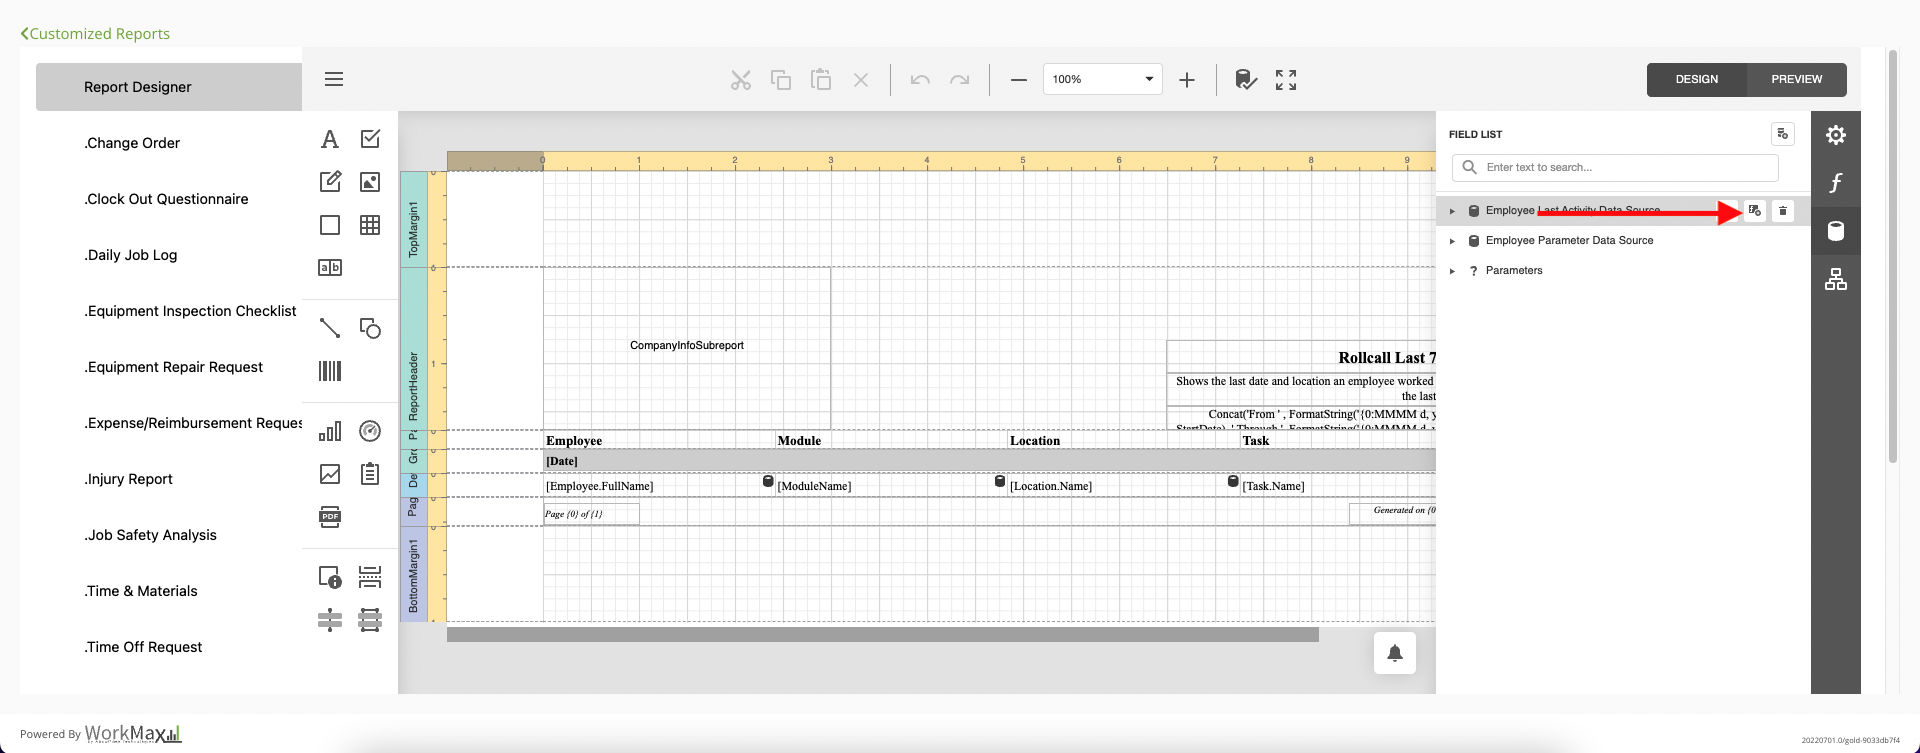Select the Table control tool
Viewport: 1920px width, 753px height.
[370, 225]
